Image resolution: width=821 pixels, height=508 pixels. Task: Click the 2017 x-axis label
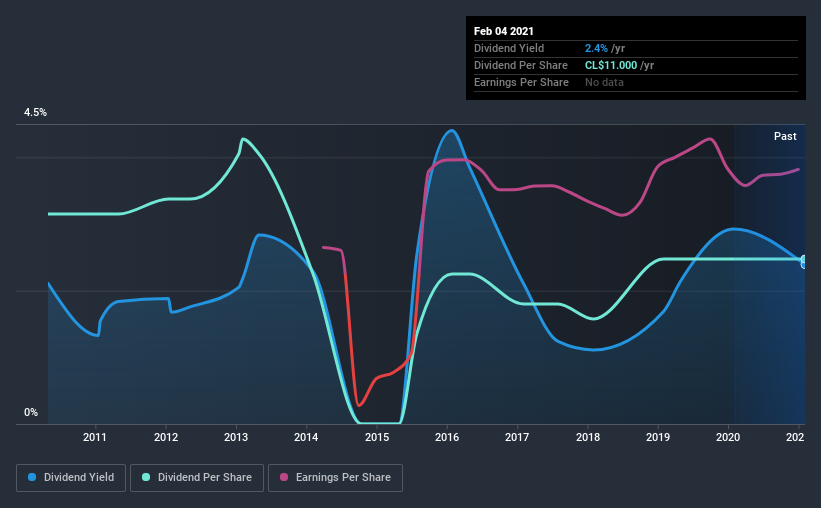click(x=517, y=437)
